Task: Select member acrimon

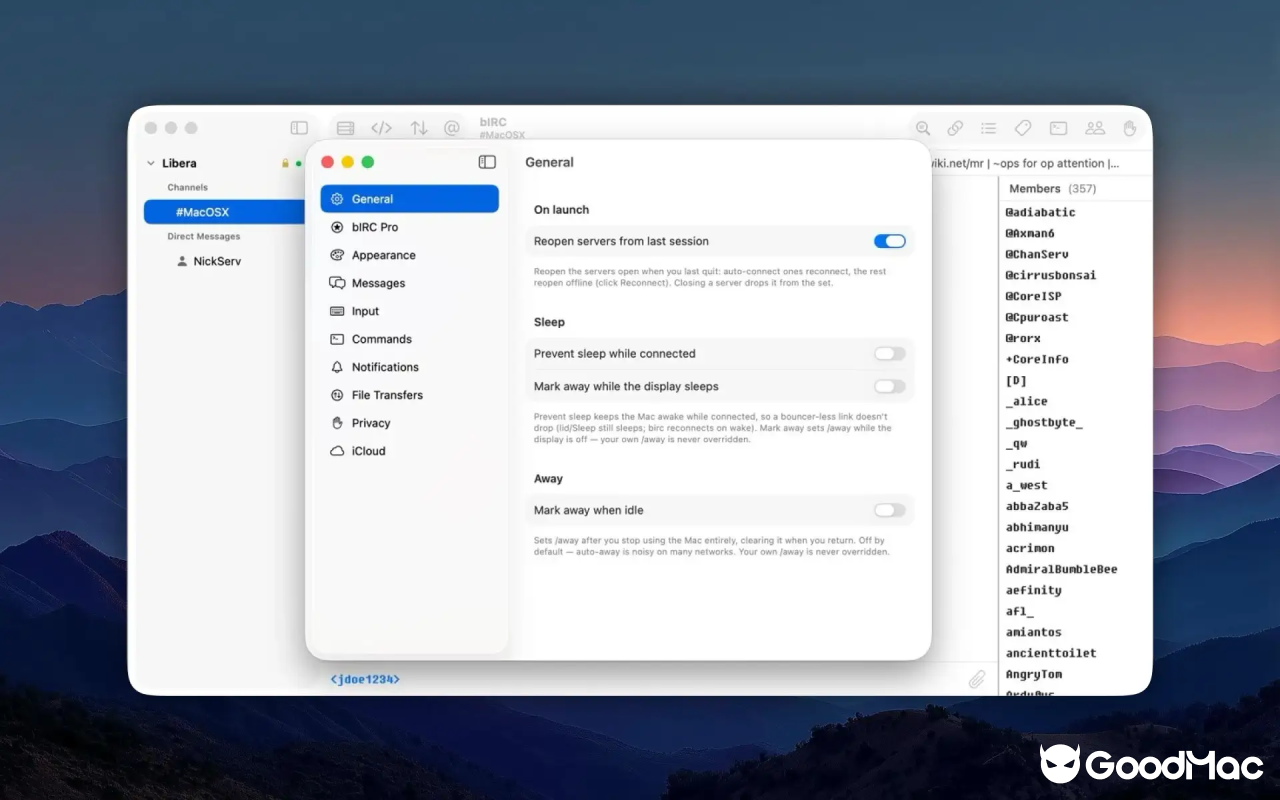Action: (1030, 548)
